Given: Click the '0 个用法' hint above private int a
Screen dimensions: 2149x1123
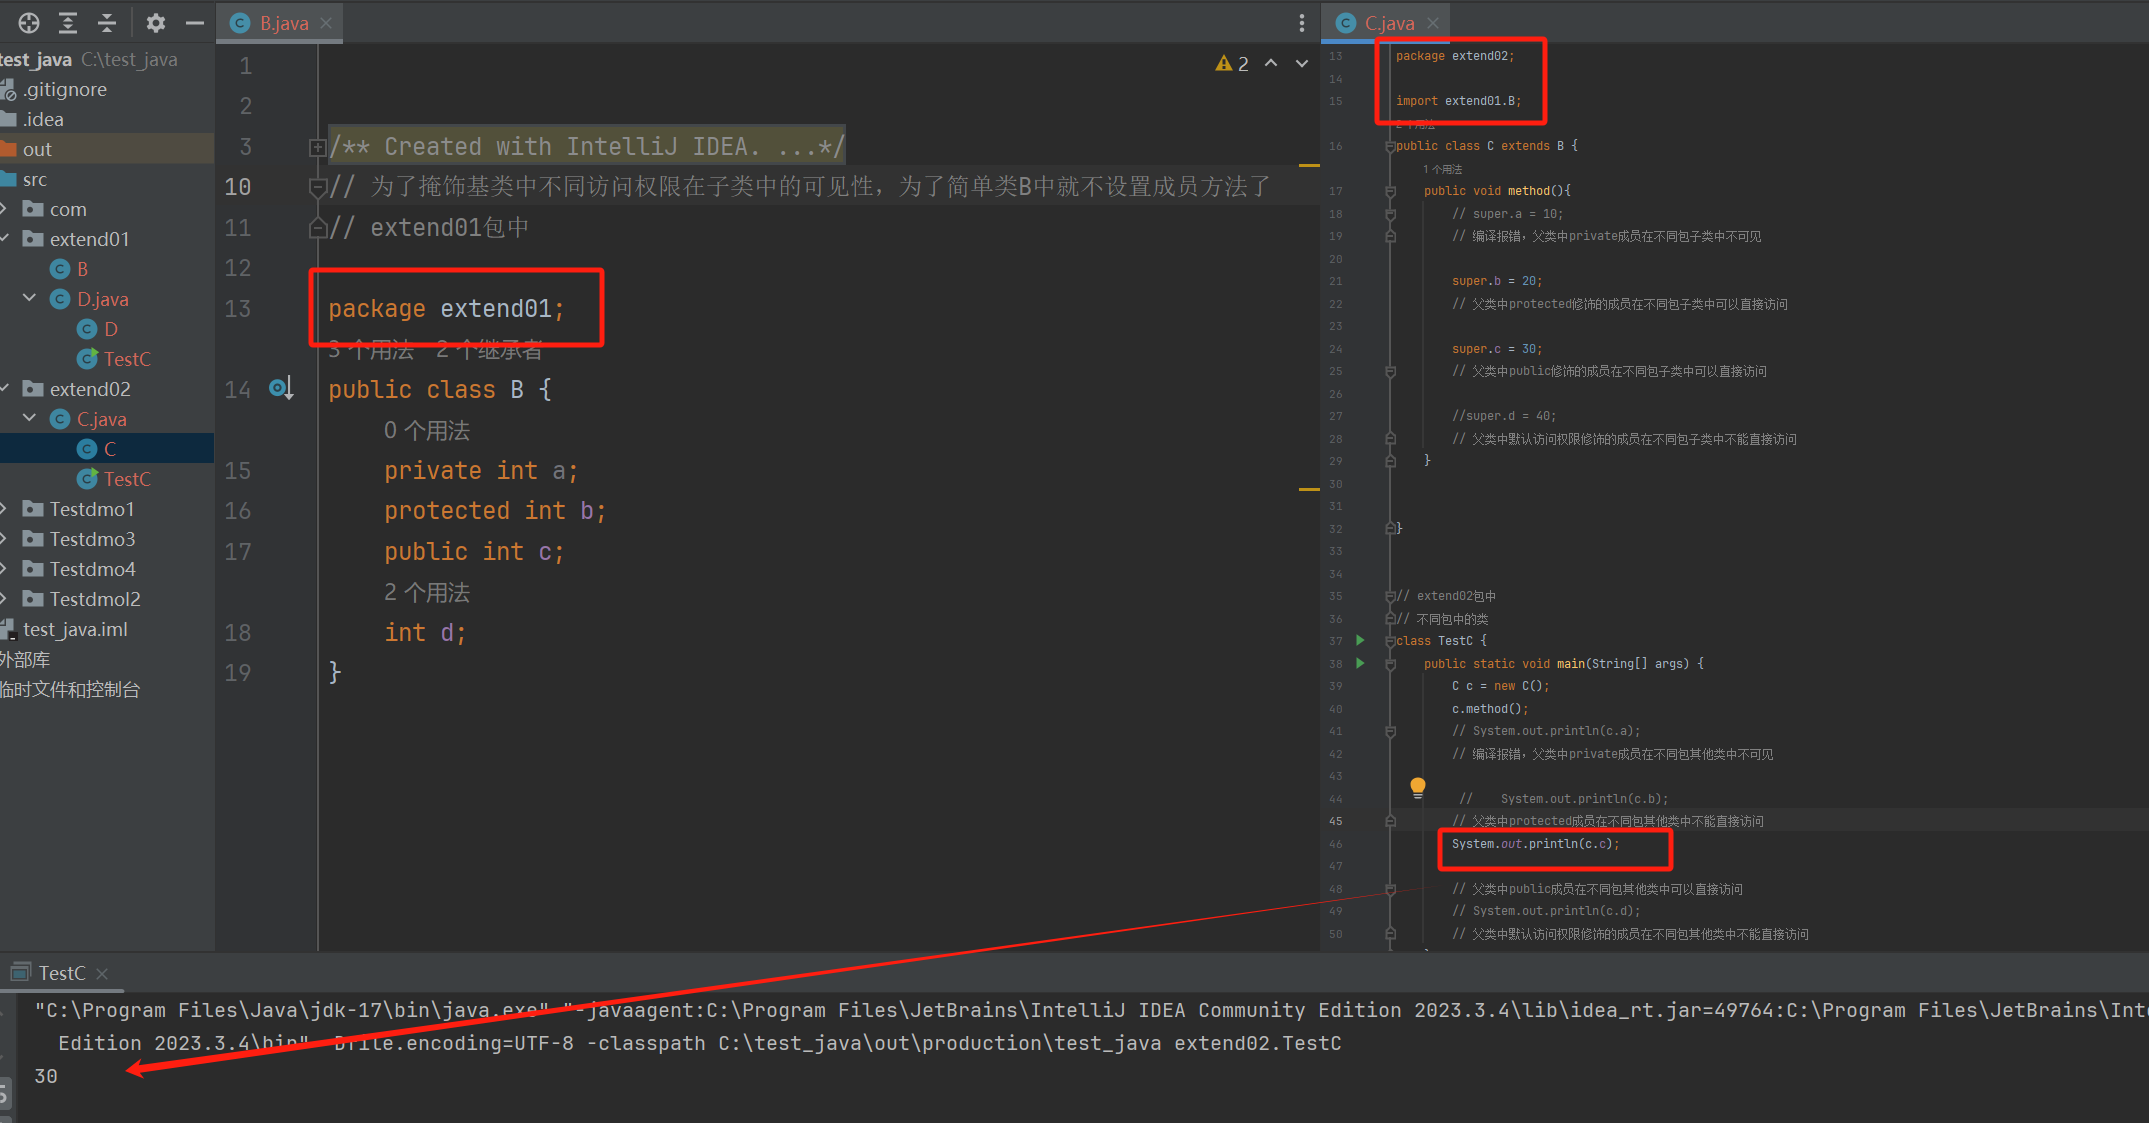Looking at the screenshot, I should coord(427,430).
